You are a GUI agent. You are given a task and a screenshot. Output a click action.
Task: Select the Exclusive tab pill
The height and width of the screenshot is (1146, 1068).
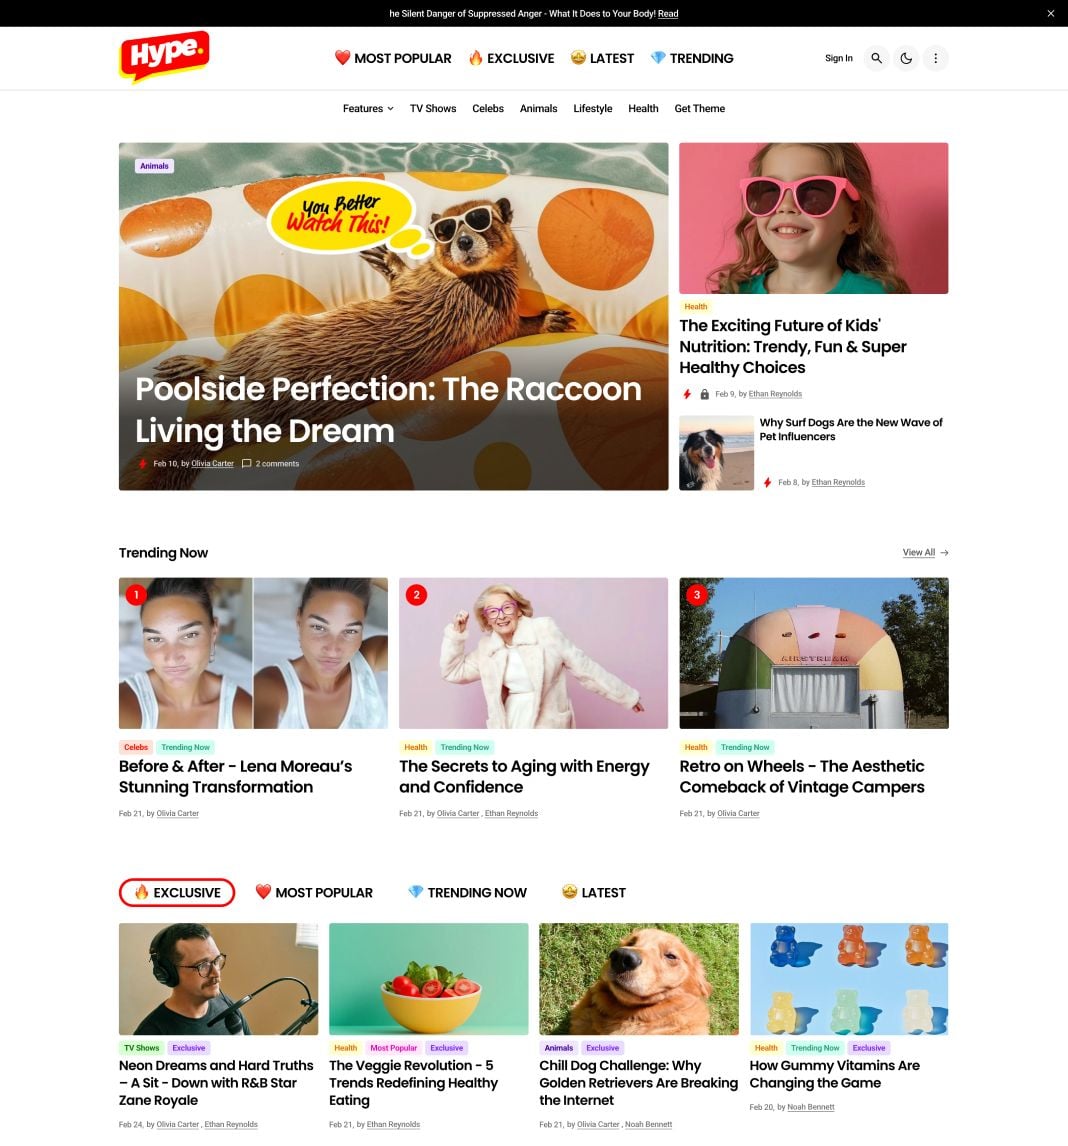[177, 892]
